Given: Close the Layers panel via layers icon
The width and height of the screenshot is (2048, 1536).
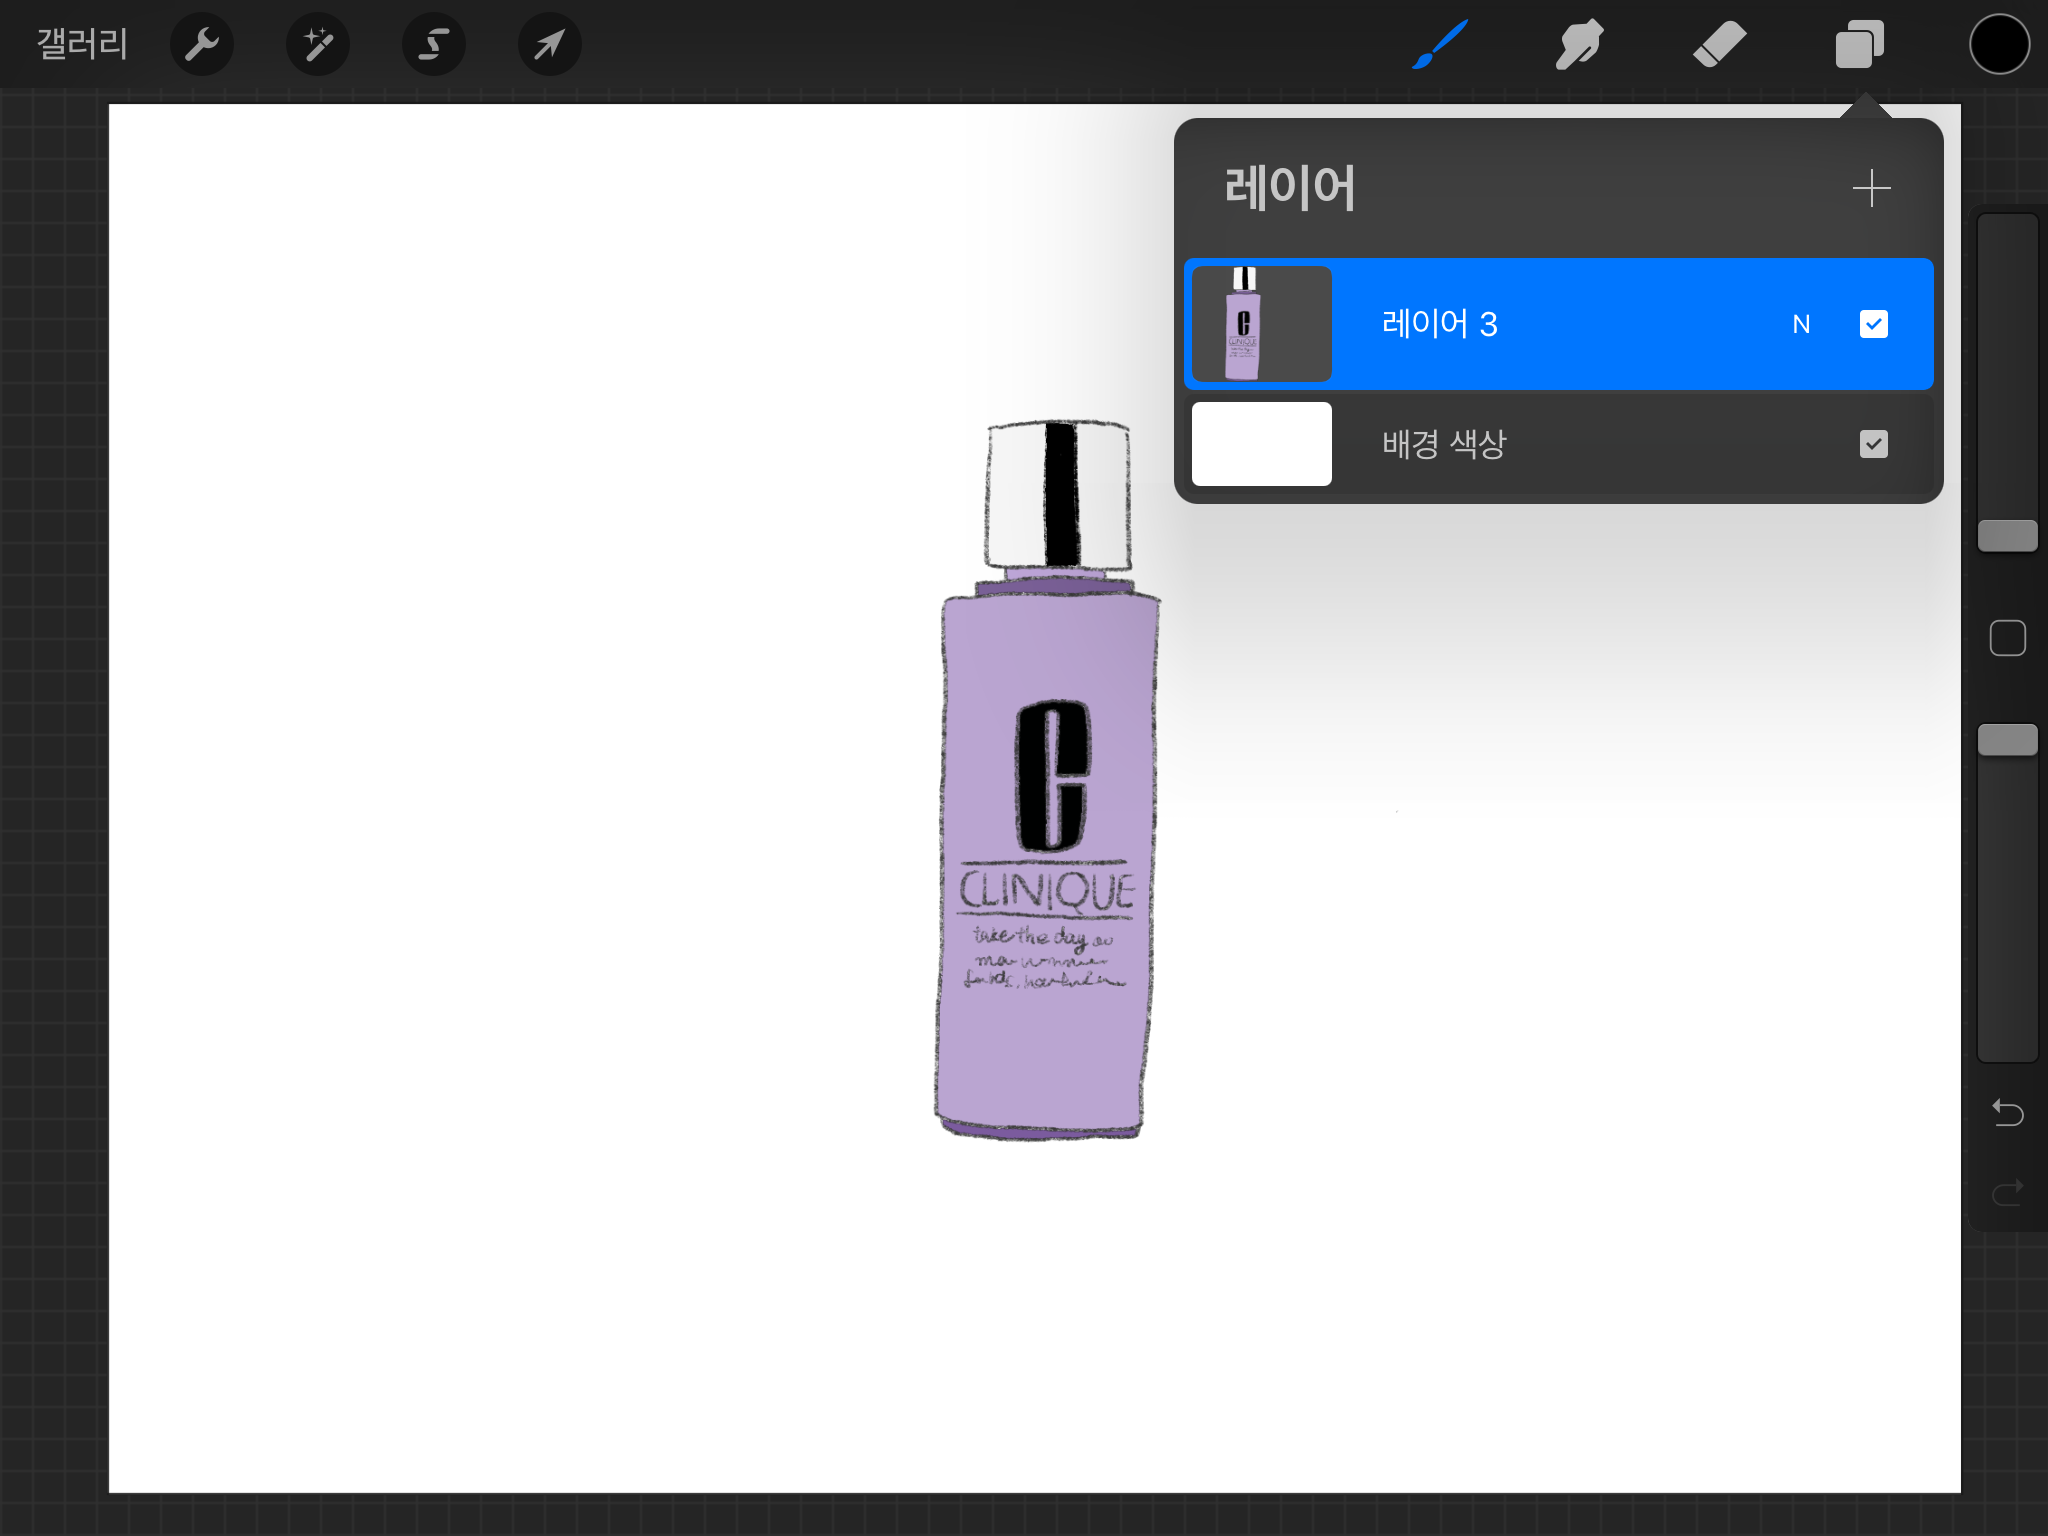Looking at the screenshot, I should [x=1859, y=44].
